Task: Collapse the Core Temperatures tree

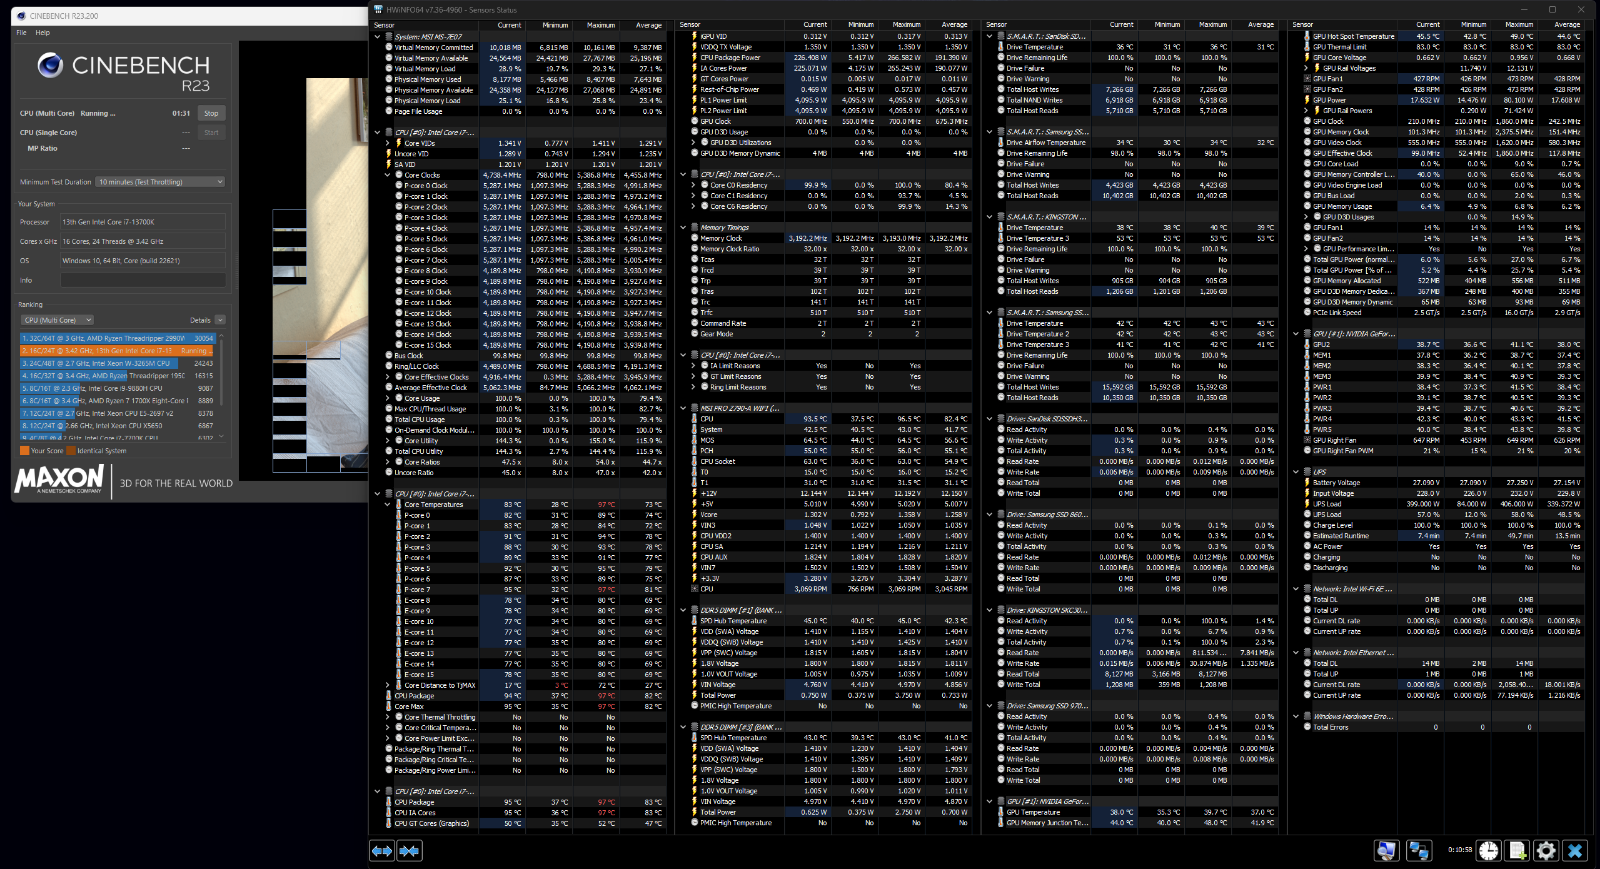Action: coord(388,505)
